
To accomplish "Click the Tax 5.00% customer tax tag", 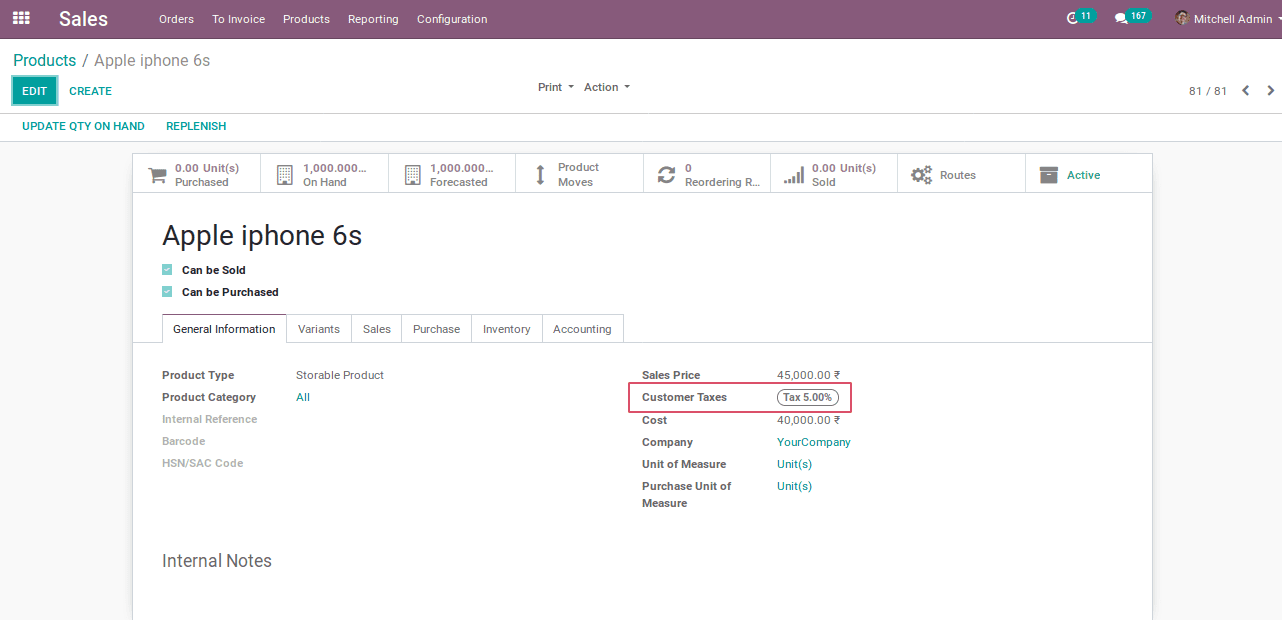I will click(808, 397).
